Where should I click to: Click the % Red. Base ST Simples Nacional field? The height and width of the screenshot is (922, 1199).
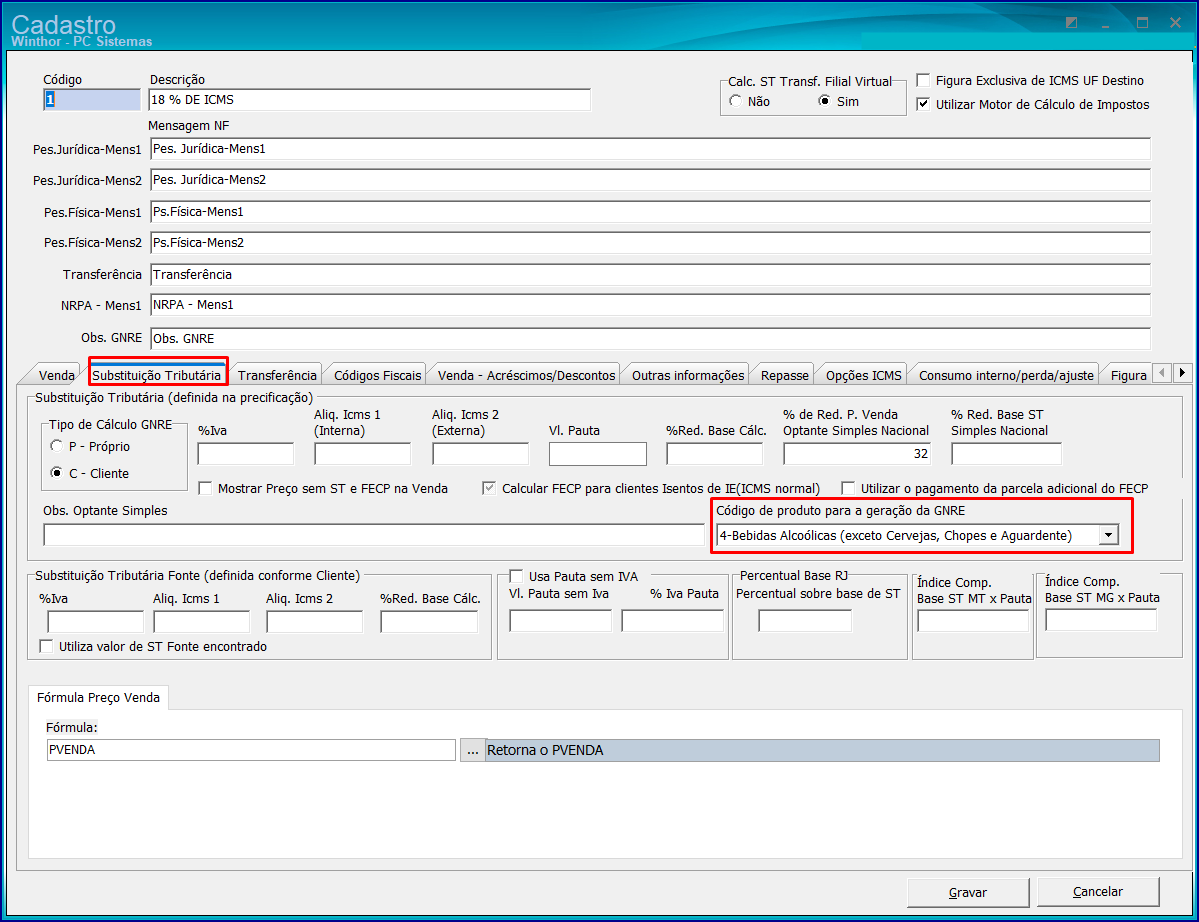pos(1006,453)
